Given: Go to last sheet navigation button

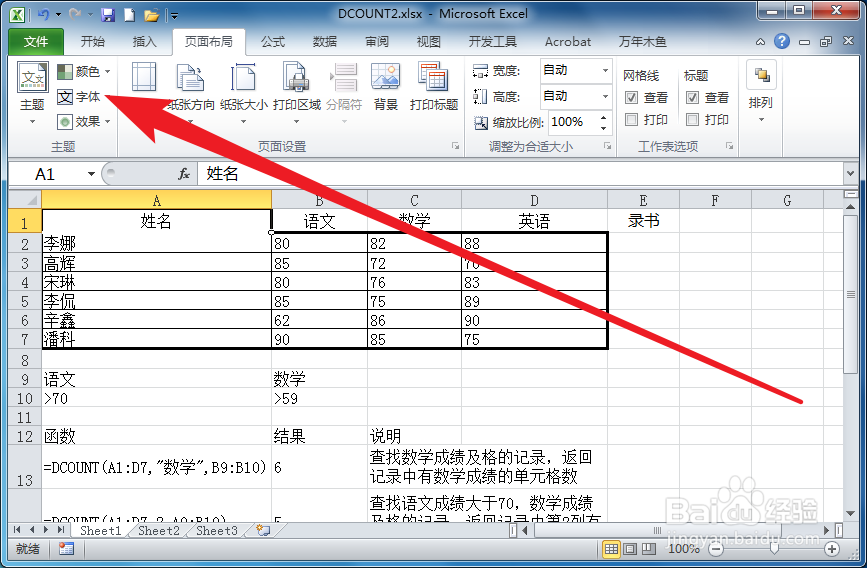Looking at the screenshot, I should point(61,530).
